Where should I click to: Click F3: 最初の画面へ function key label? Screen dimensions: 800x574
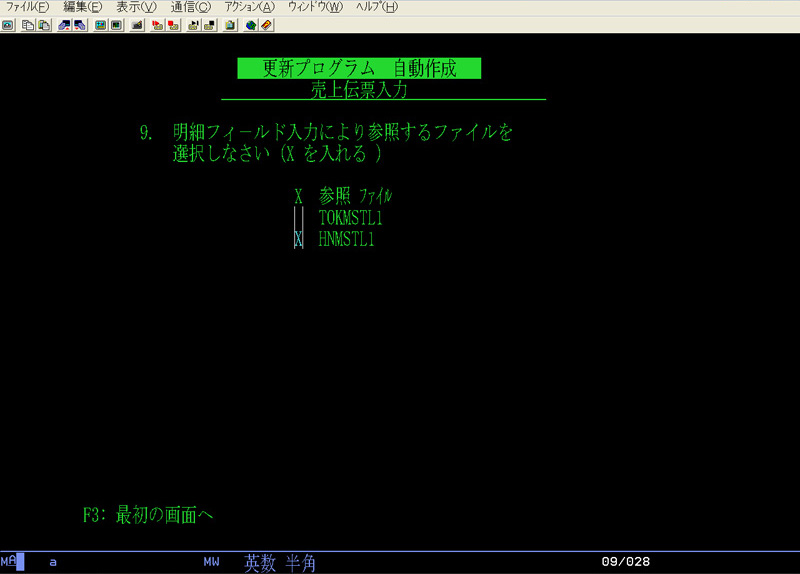148,515
